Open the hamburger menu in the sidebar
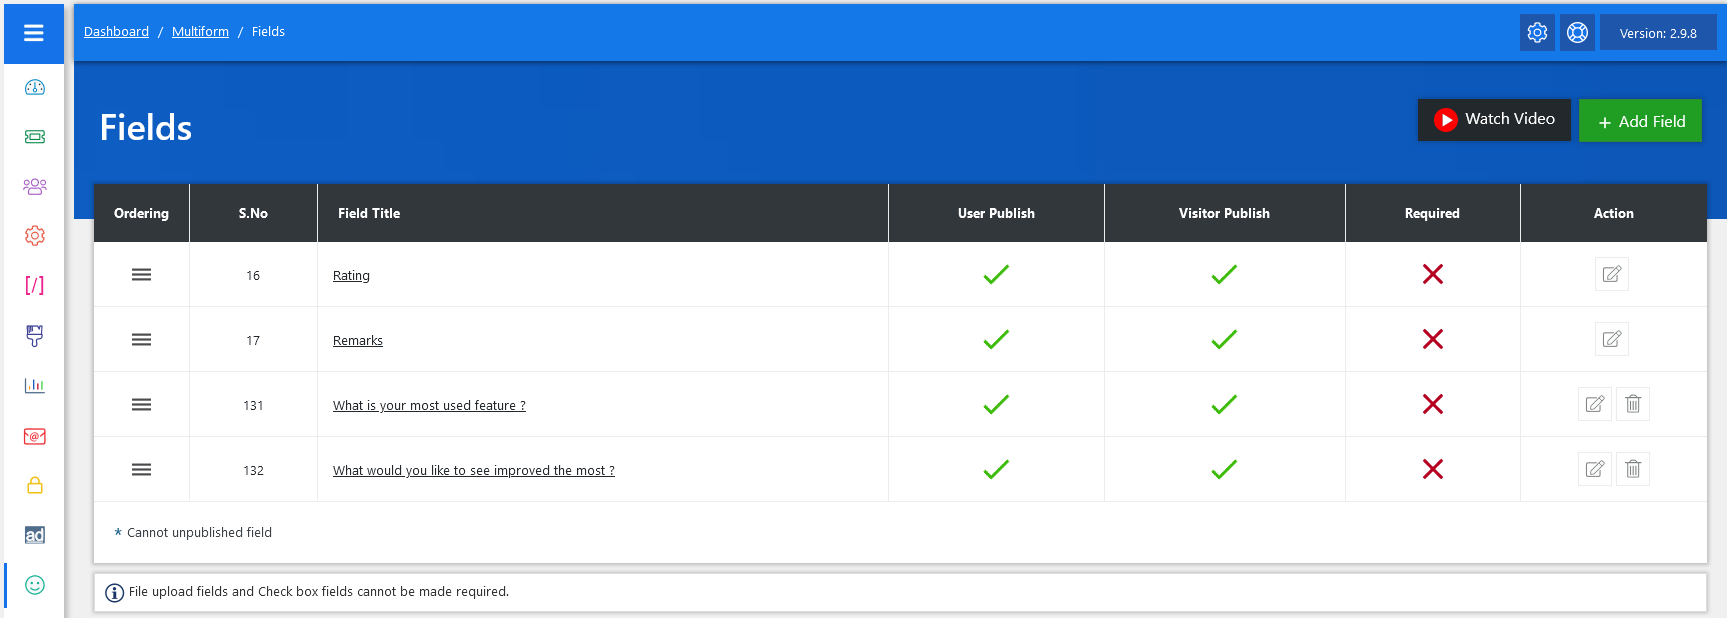 coord(34,33)
